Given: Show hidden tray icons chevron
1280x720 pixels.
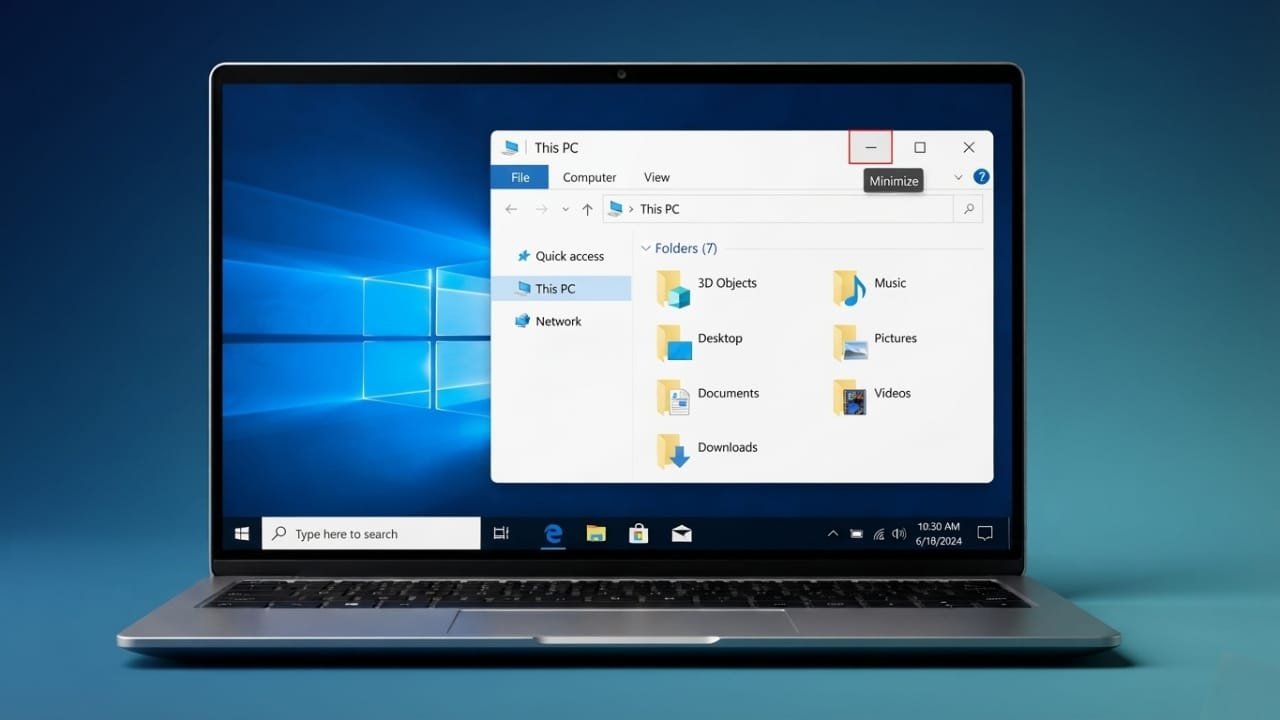Looking at the screenshot, I should [x=832, y=534].
